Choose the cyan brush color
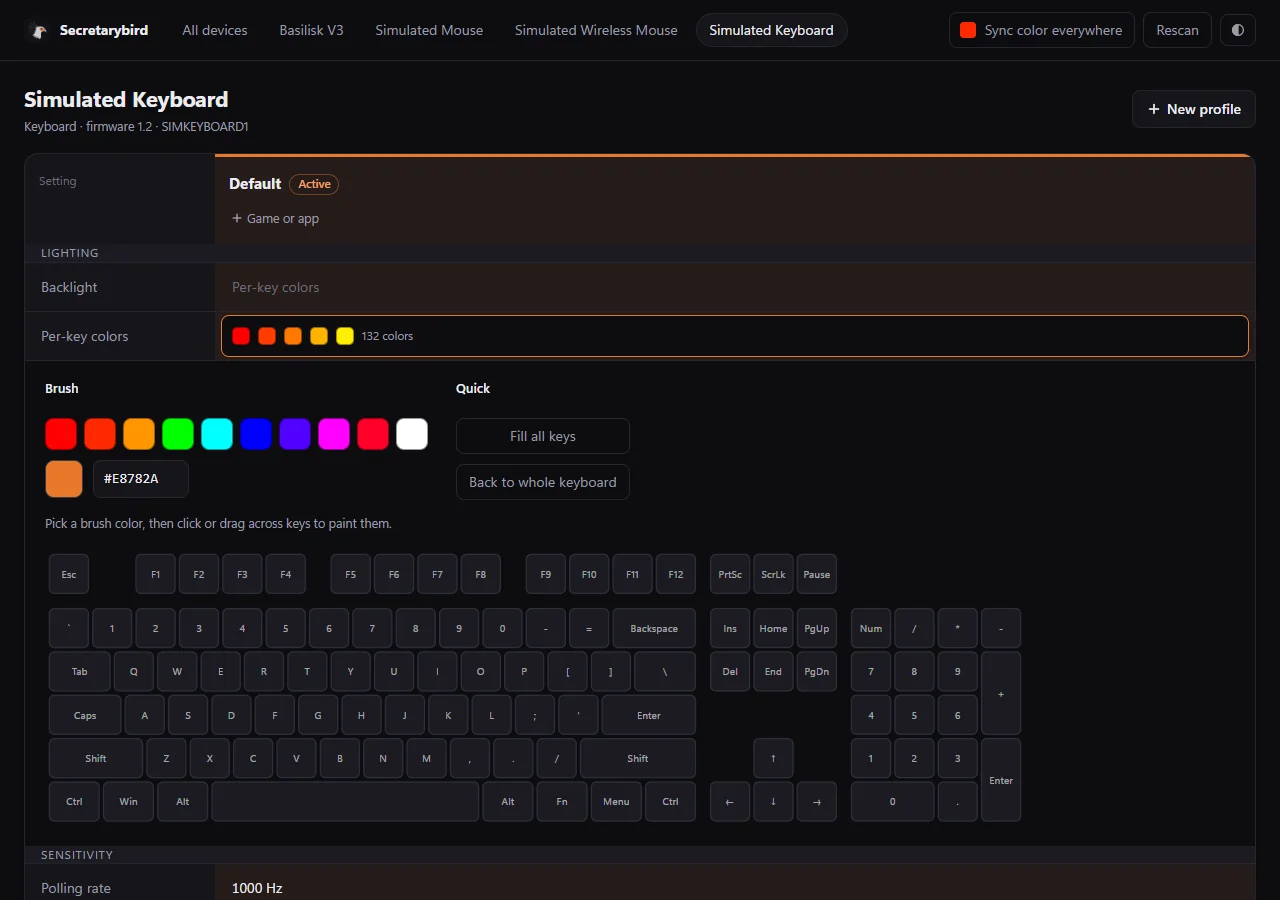This screenshot has width=1280, height=900. [x=217, y=434]
